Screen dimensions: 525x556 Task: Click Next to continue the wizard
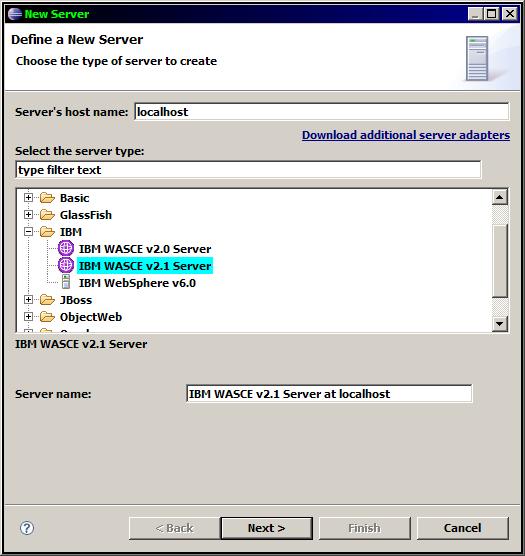[x=267, y=528]
